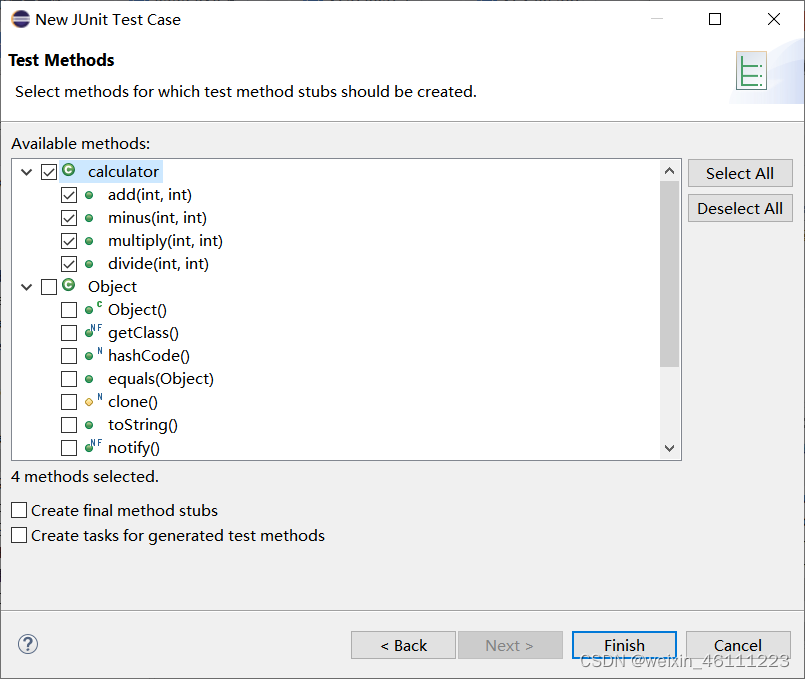Click the public method icon beside add(int, int)
This screenshot has width=805, height=679.
tap(89, 195)
